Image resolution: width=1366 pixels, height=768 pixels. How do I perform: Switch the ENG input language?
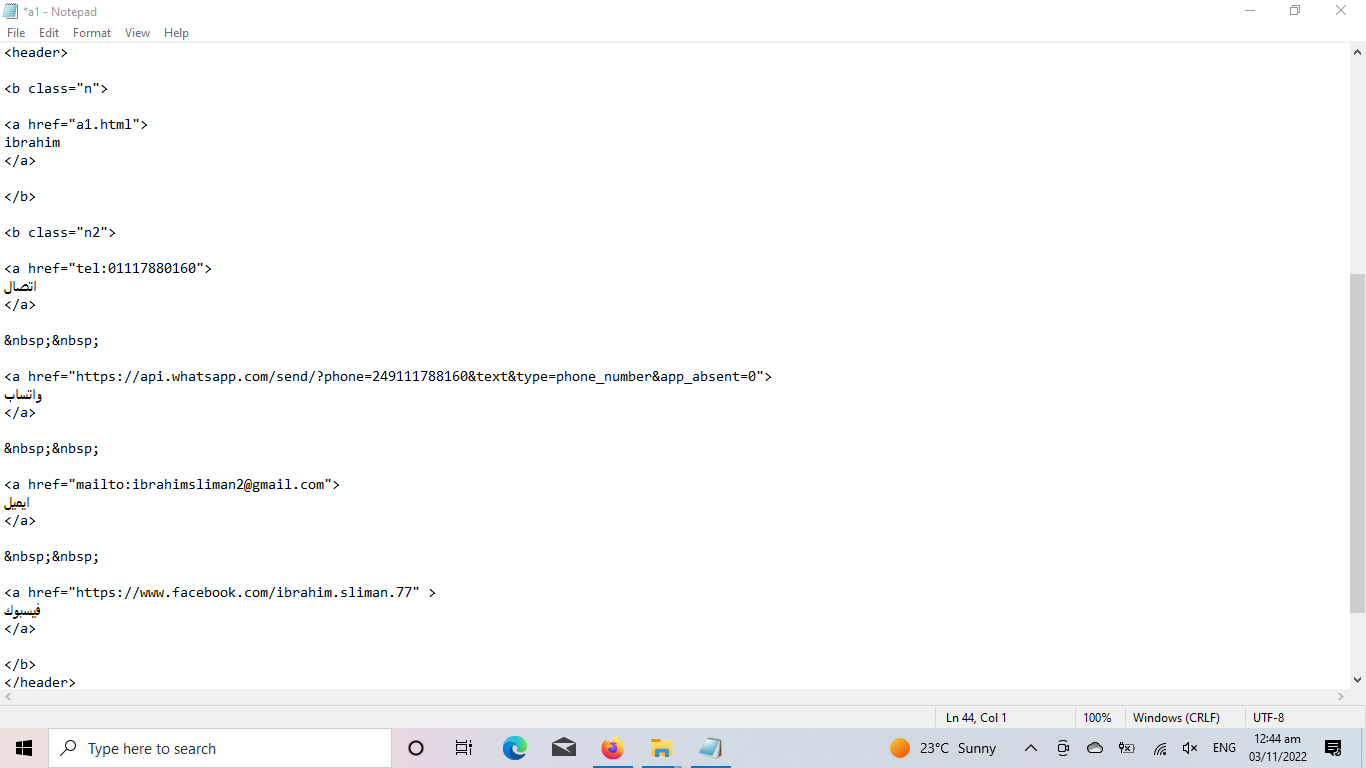1224,748
